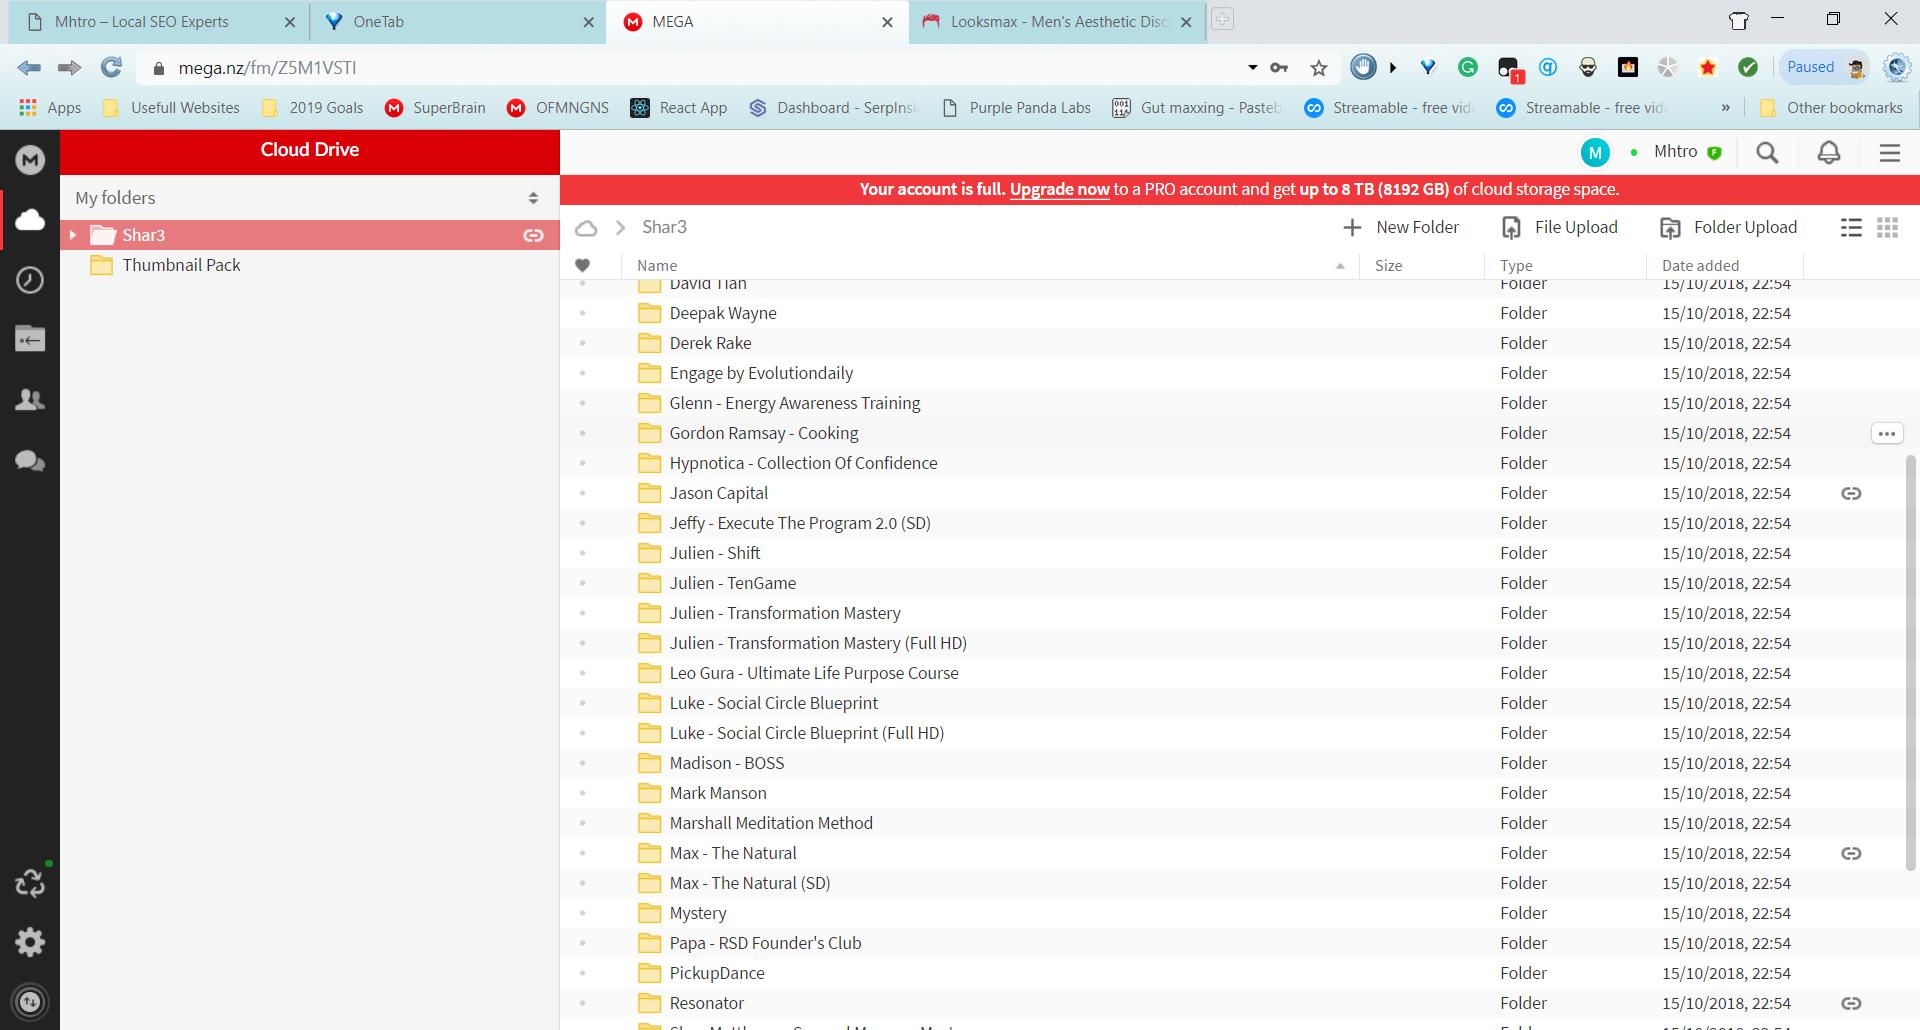Click the transfers icon at sidebar bottom
1920x1030 pixels.
[30, 1002]
